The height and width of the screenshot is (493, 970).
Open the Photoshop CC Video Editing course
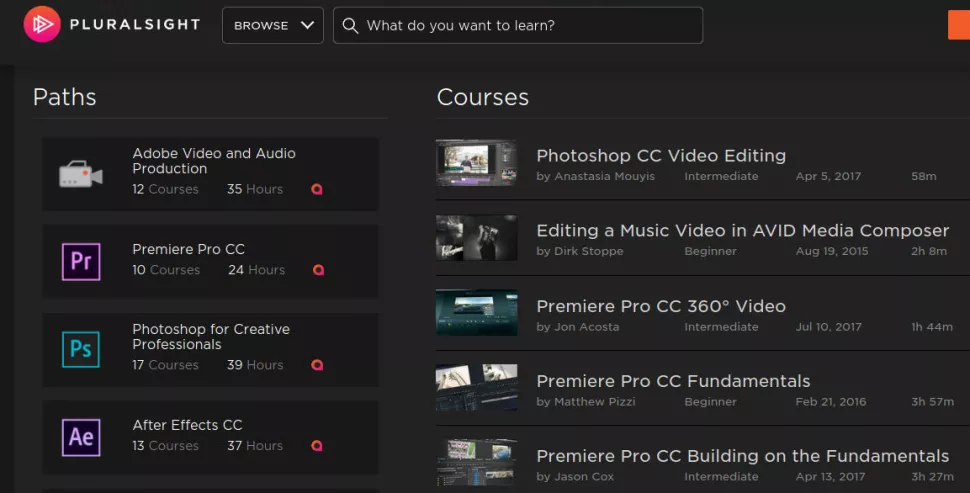(661, 156)
